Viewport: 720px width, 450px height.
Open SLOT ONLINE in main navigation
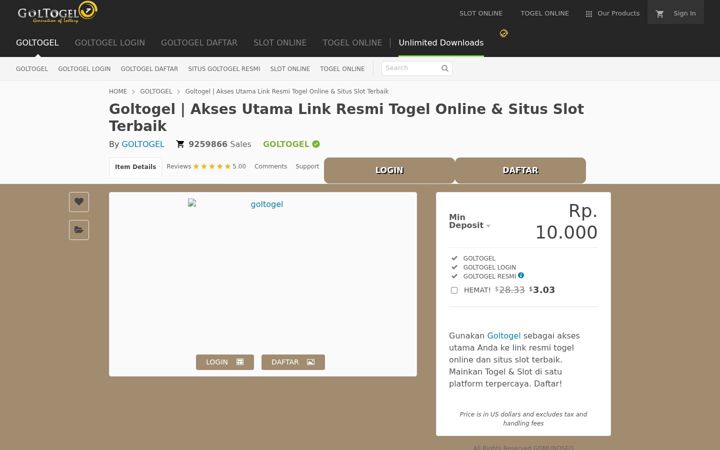[x=280, y=43]
